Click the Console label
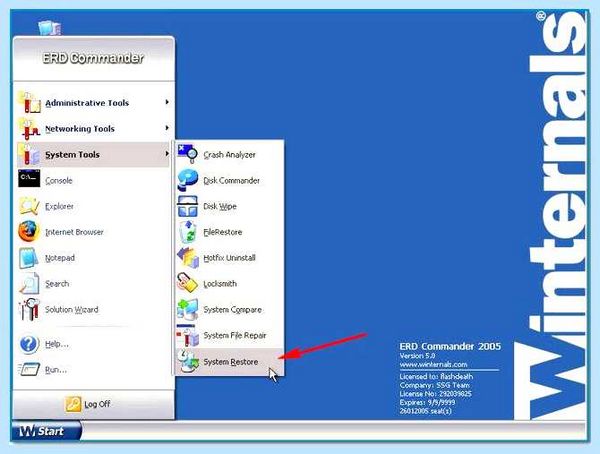 tap(59, 180)
